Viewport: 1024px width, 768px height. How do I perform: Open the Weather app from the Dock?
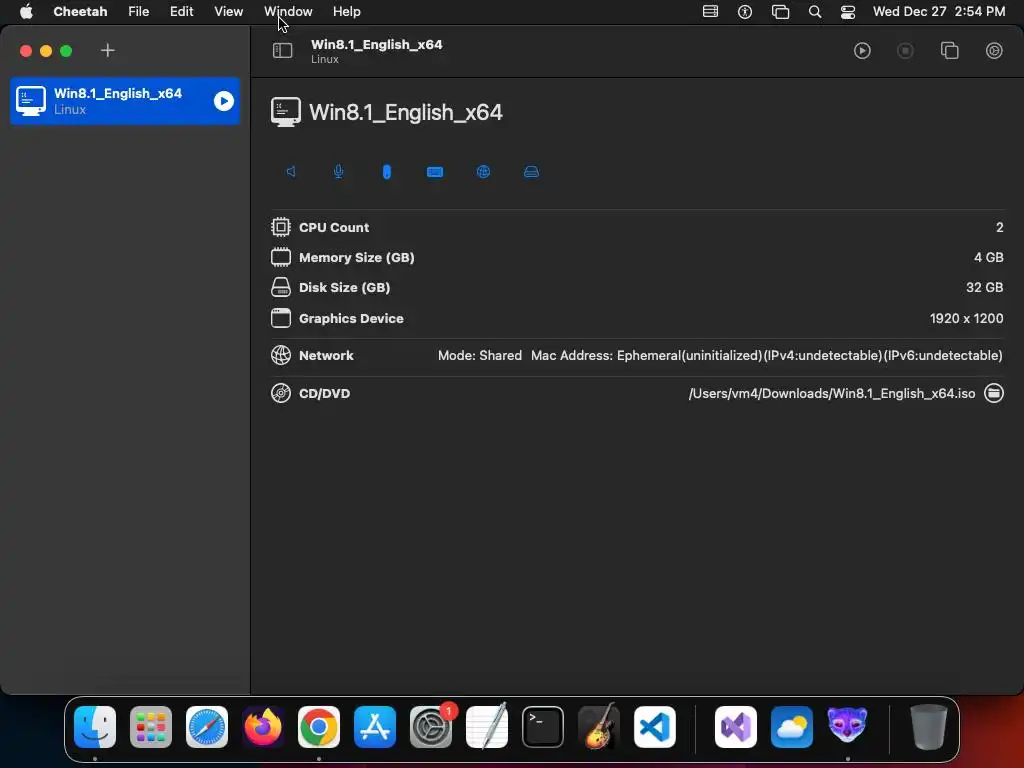[x=792, y=727]
